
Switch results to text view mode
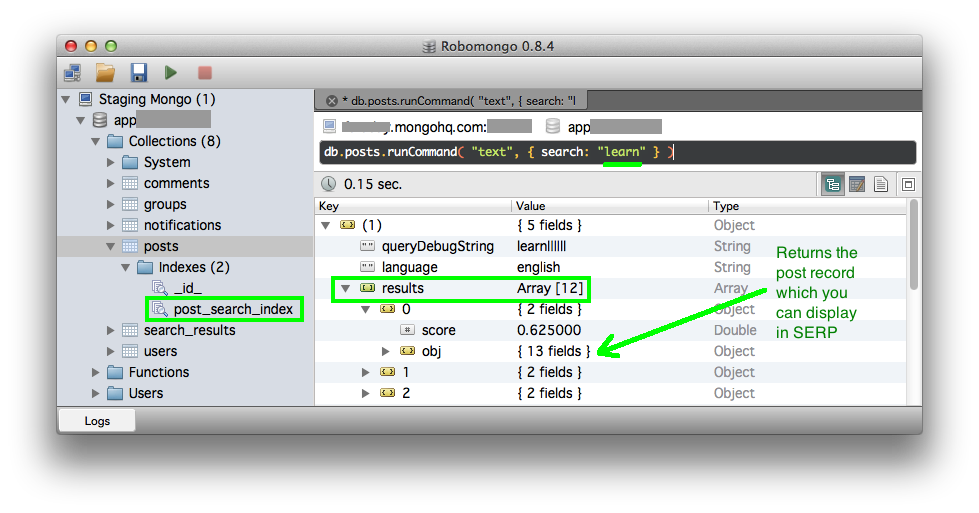(881, 185)
